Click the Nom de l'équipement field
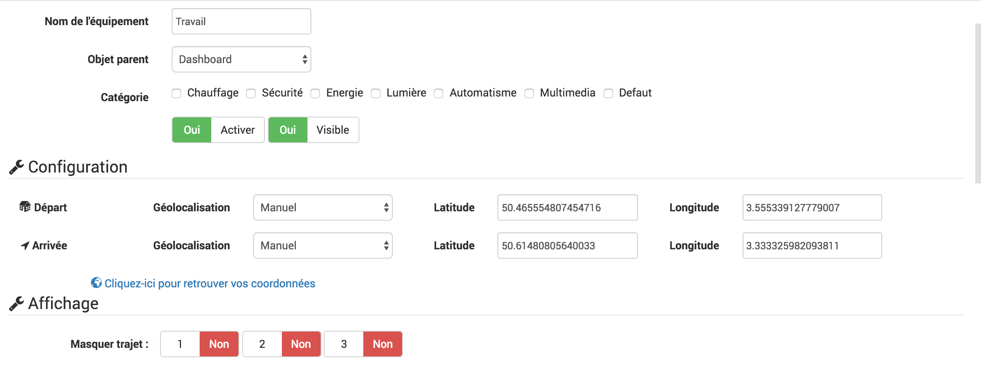This screenshot has height=373, width=981. (241, 21)
